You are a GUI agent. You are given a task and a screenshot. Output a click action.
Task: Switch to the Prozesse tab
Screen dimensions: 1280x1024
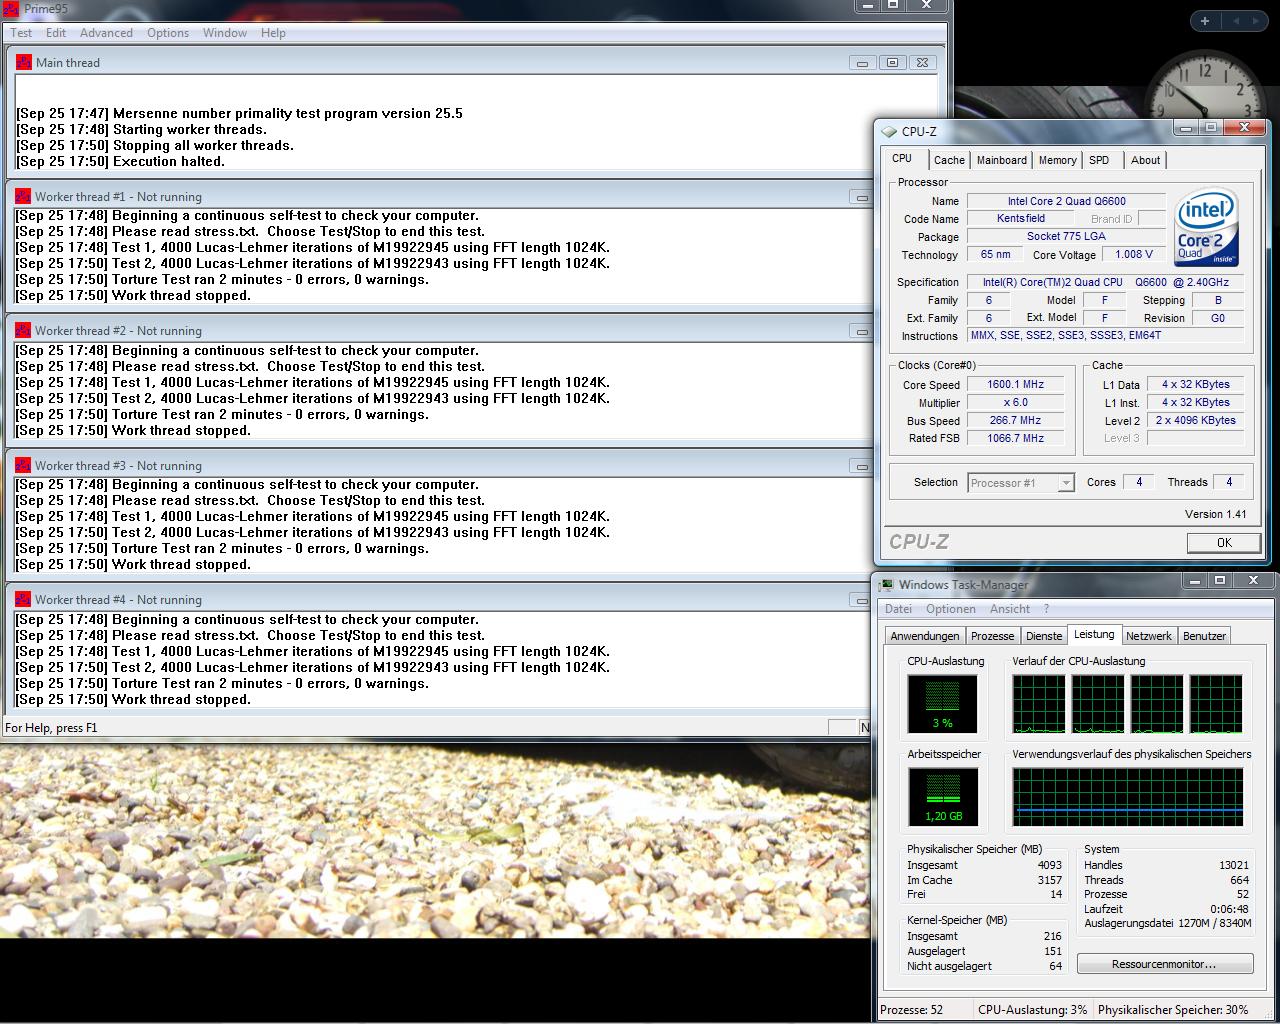(992, 636)
